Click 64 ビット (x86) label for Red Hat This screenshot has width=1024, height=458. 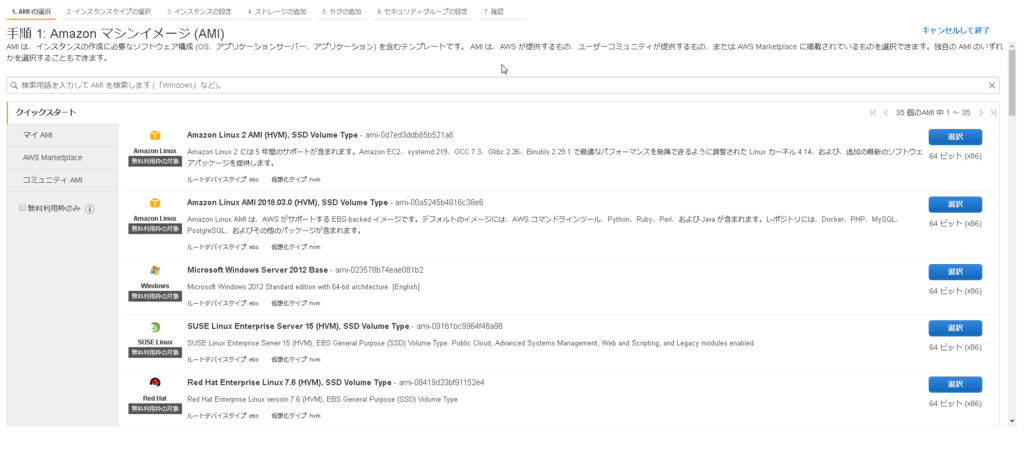coord(955,404)
